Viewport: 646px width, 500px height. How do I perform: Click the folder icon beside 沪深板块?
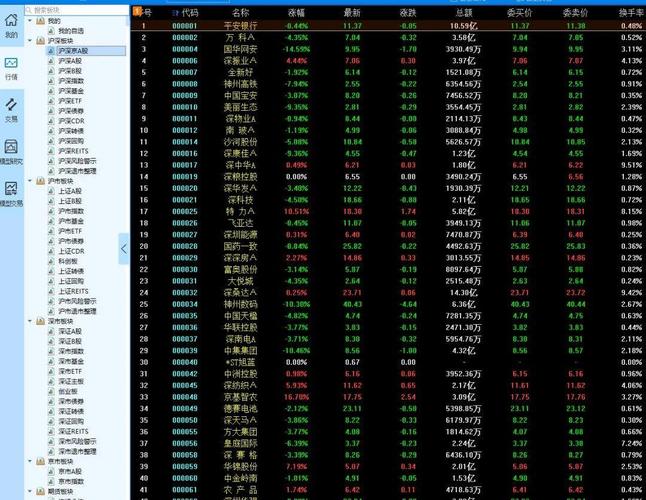40,41
